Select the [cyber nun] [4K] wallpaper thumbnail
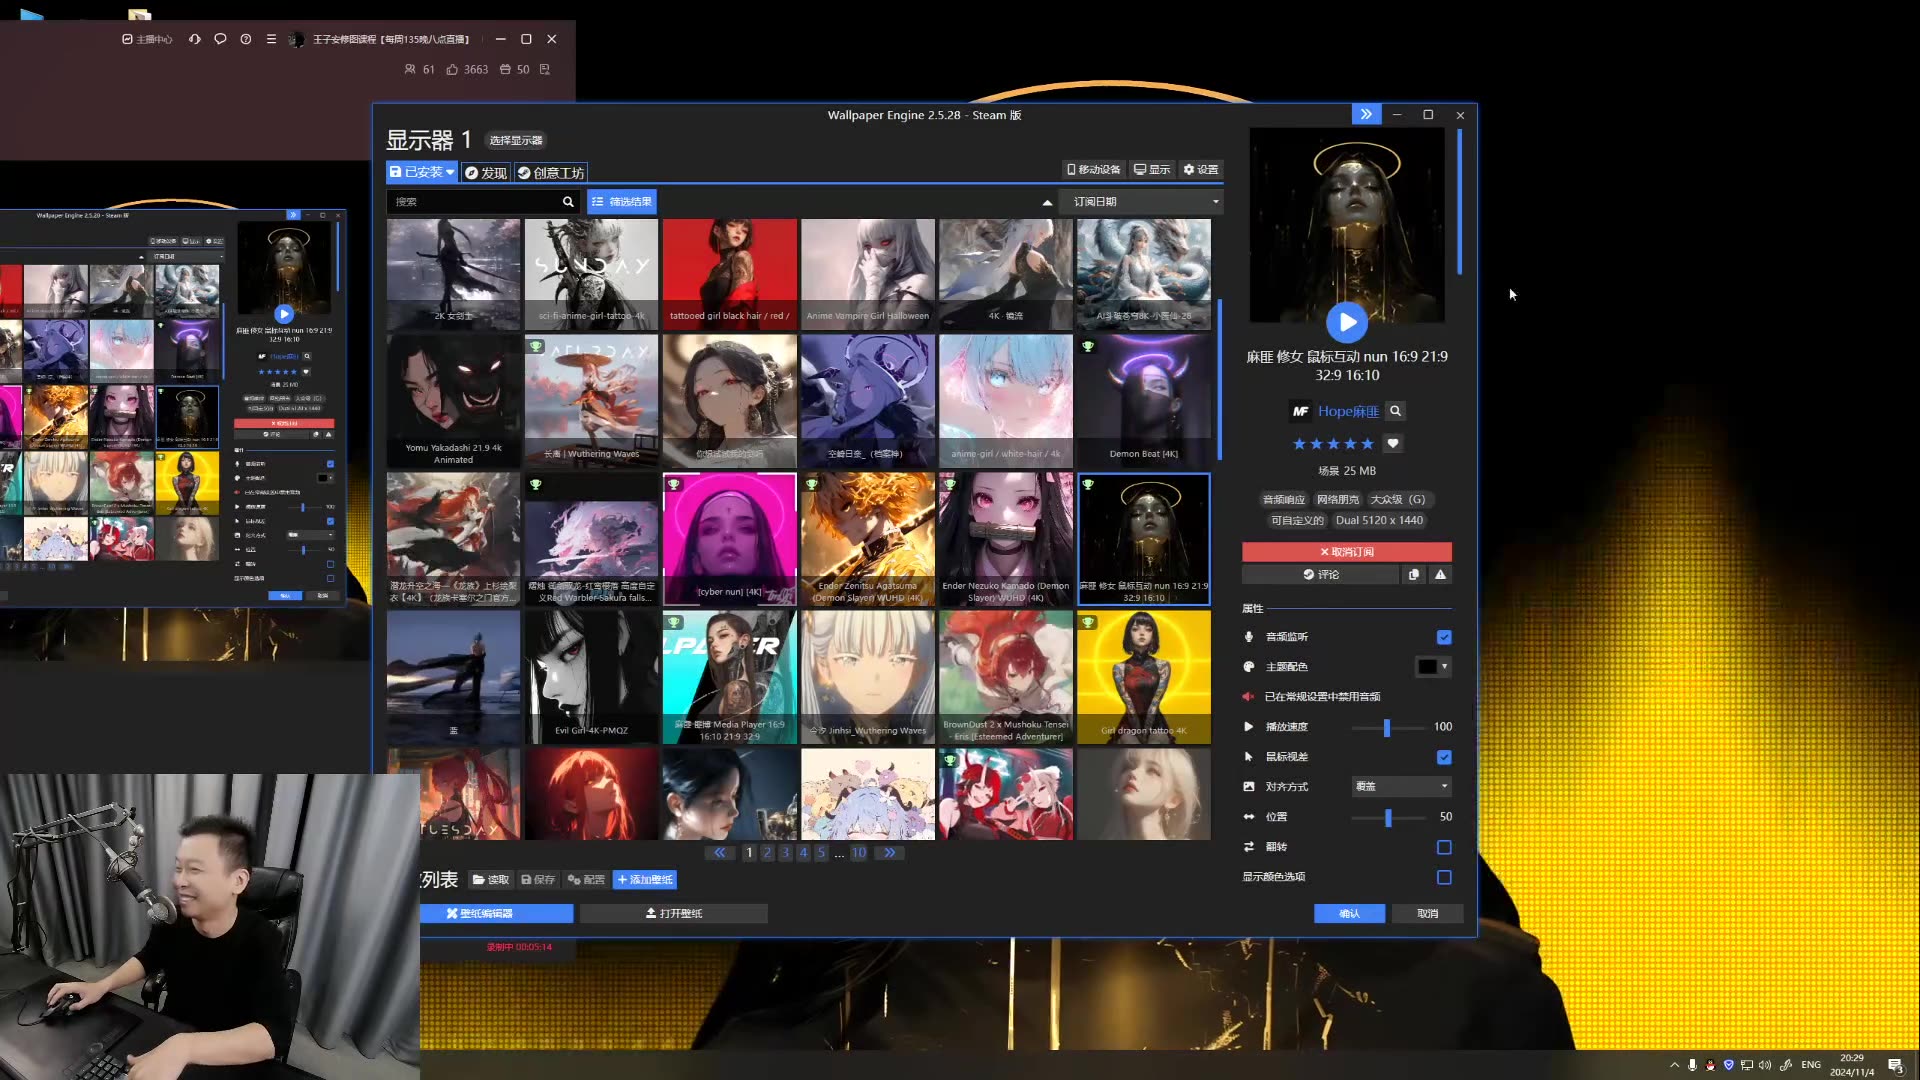 tap(730, 539)
